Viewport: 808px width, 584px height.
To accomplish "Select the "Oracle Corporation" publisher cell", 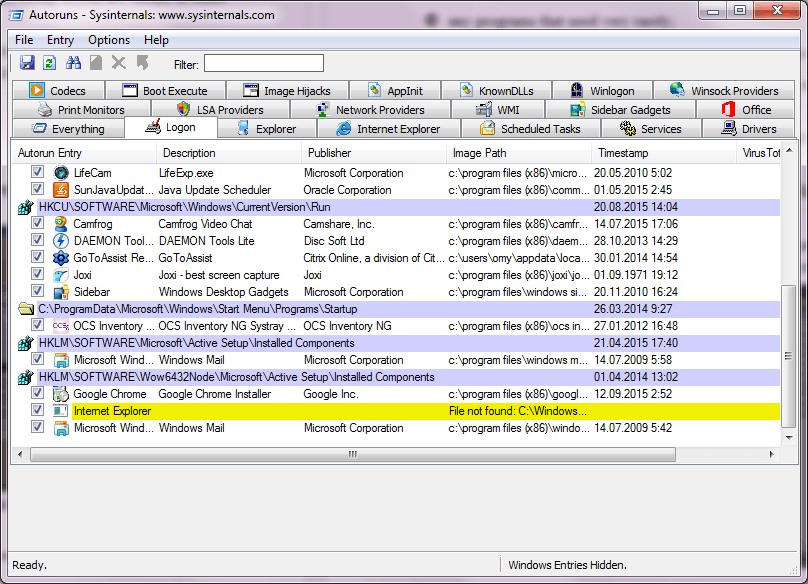I will click(347, 190).
